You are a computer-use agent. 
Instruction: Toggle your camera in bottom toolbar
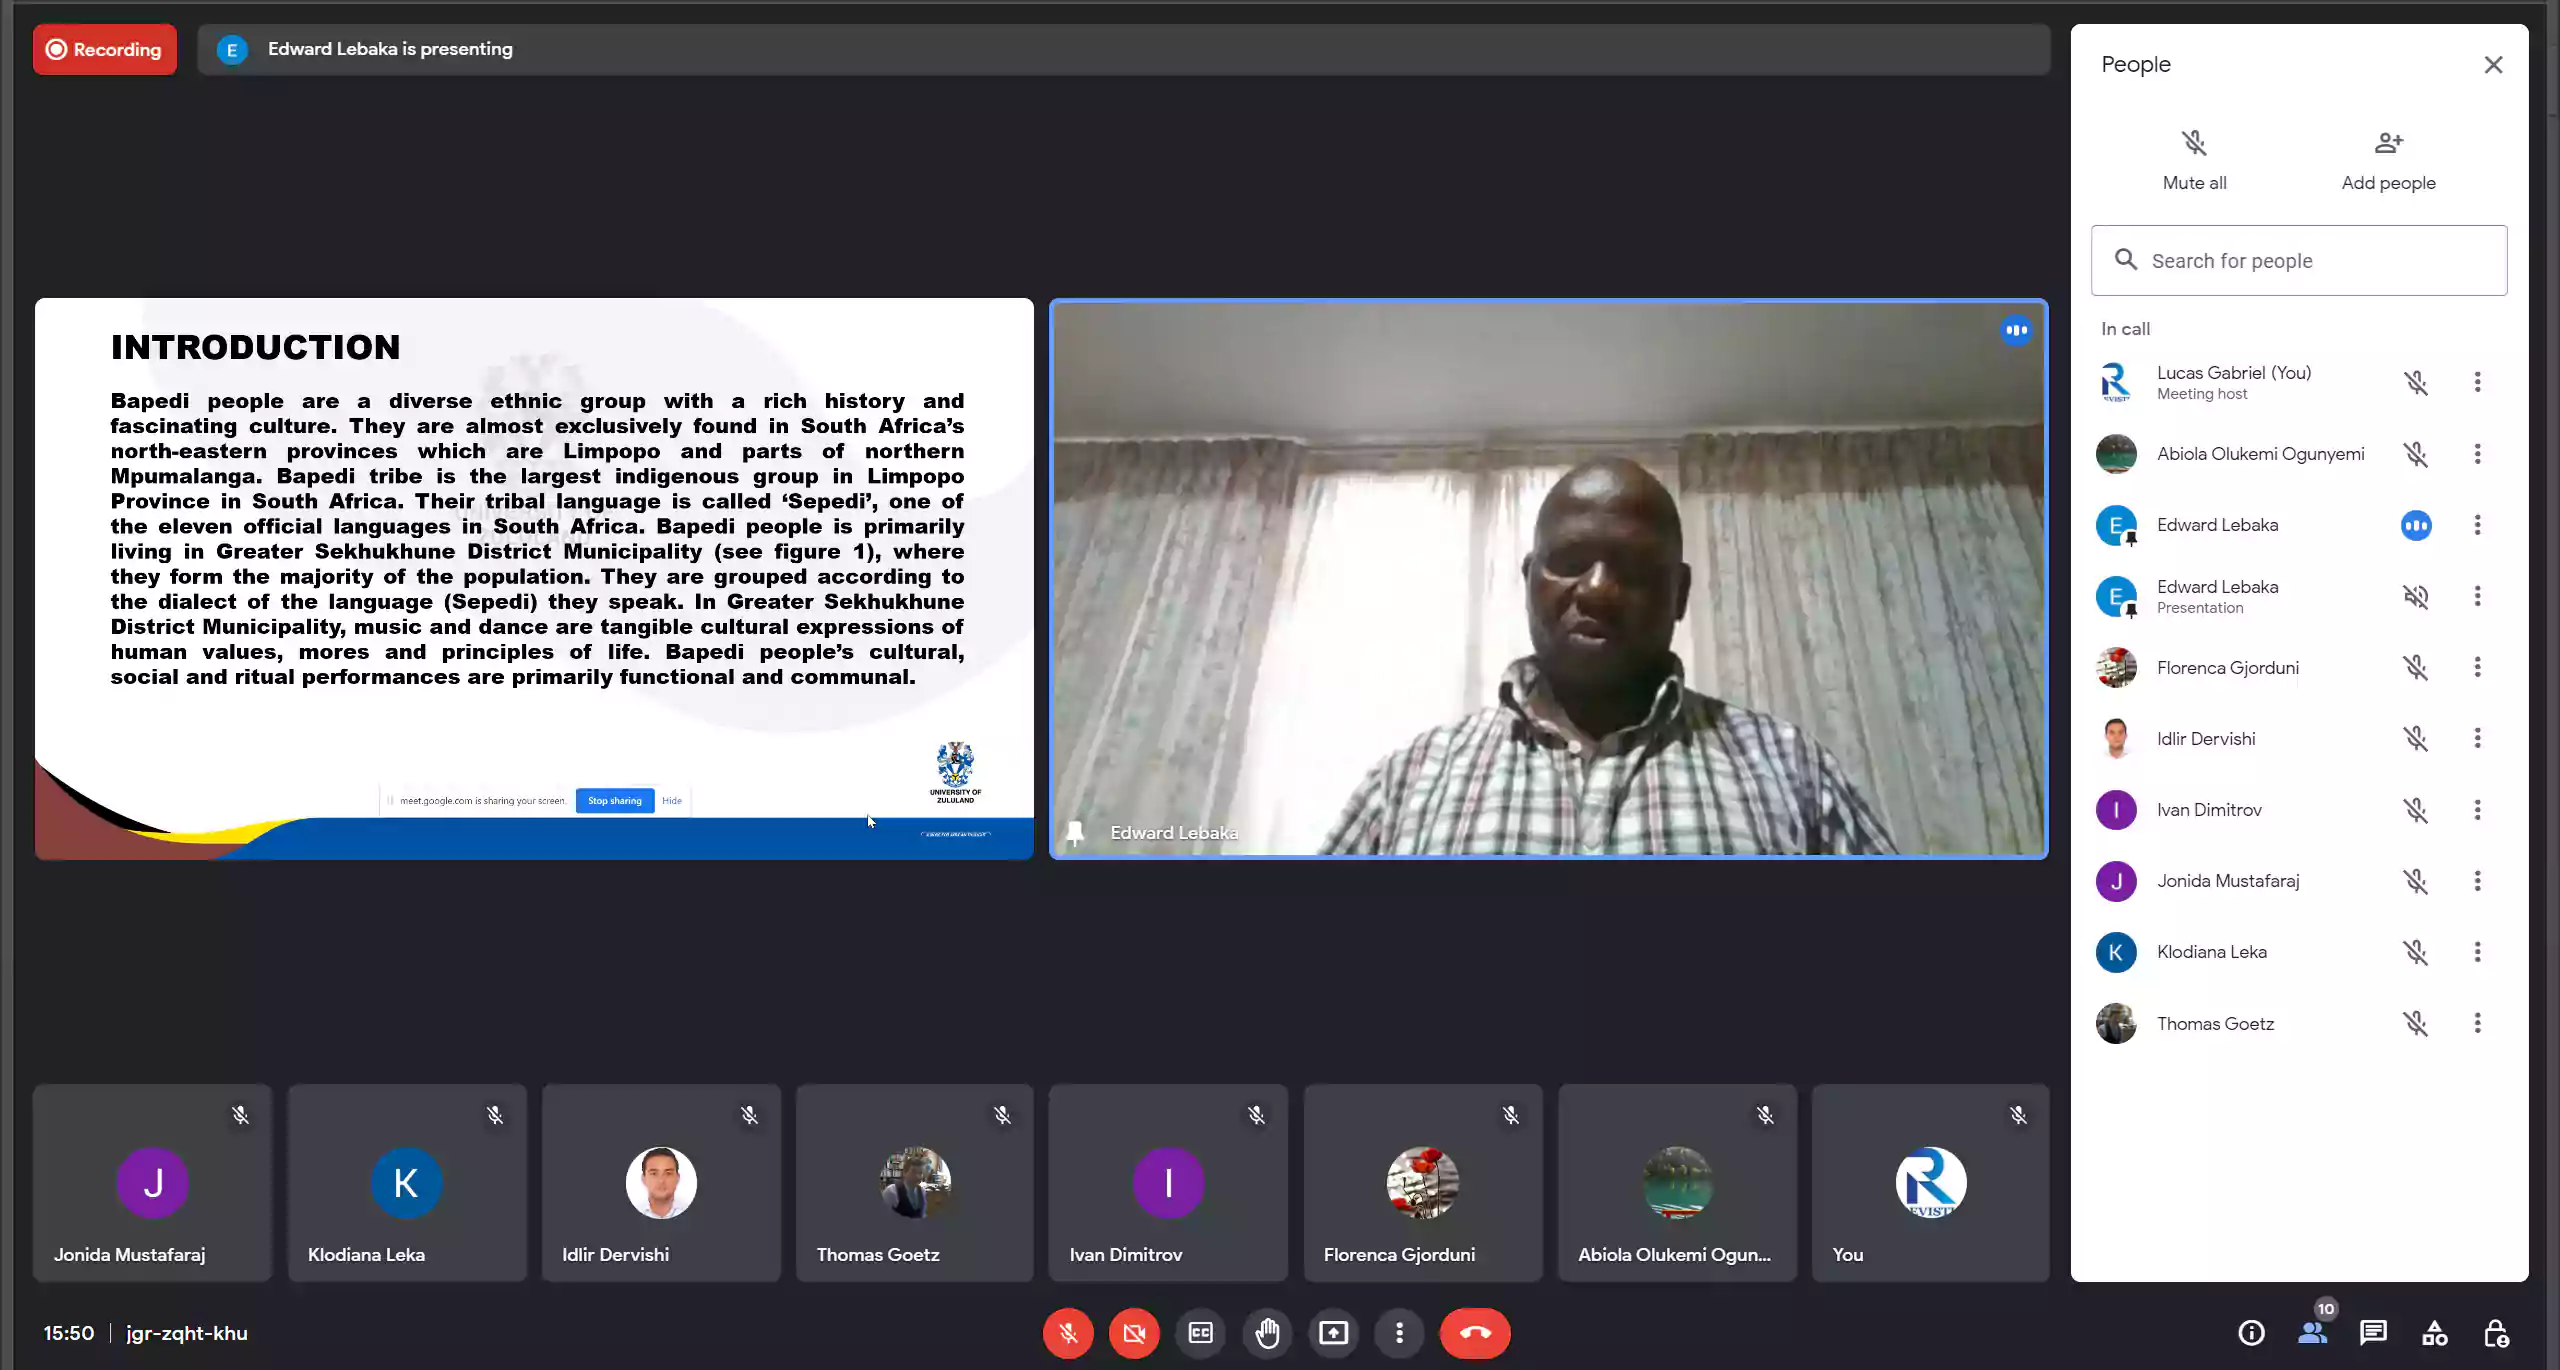1134,1333
